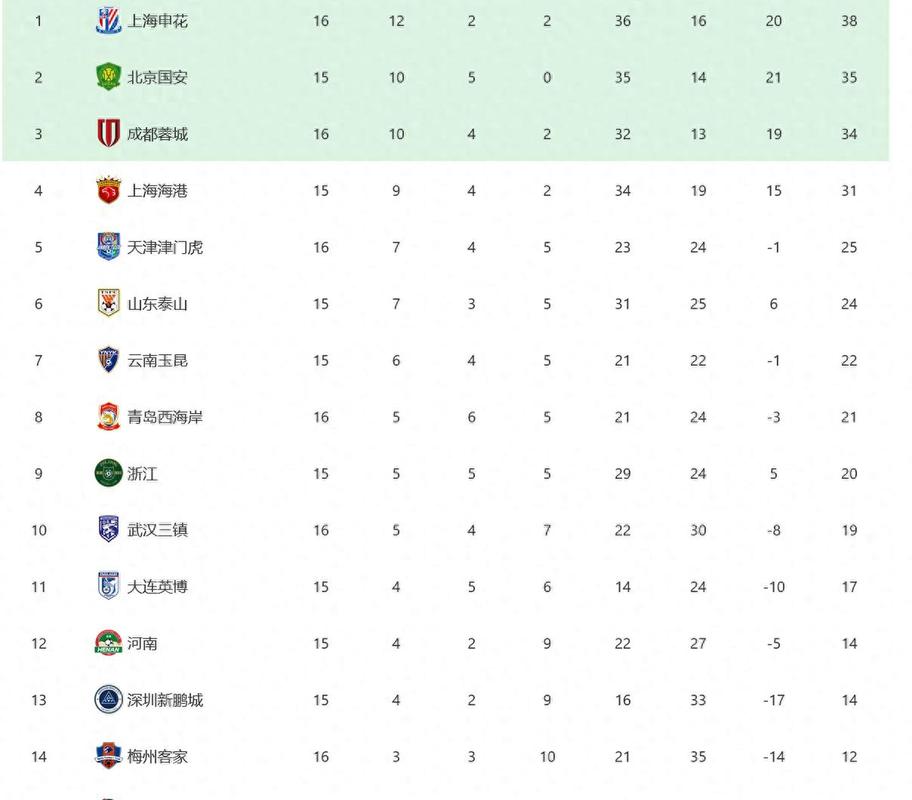This screenshot has width=912, height=800.
Task: Click the Henan (河南) team badge
Action: pos(108,643)
